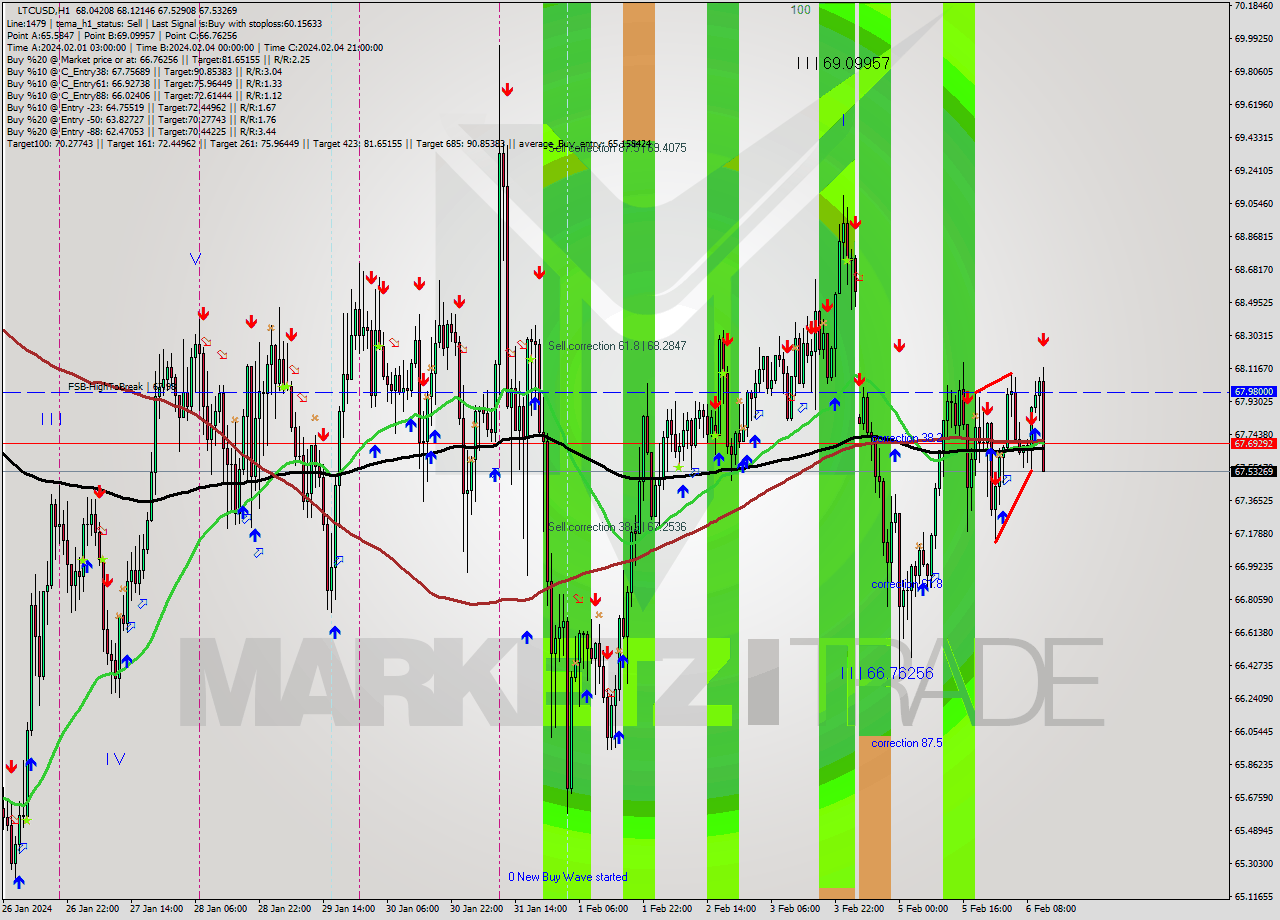1280x920 pixels.
Task: Click the 70.18427 price axis label
Action: [1253, 6]
